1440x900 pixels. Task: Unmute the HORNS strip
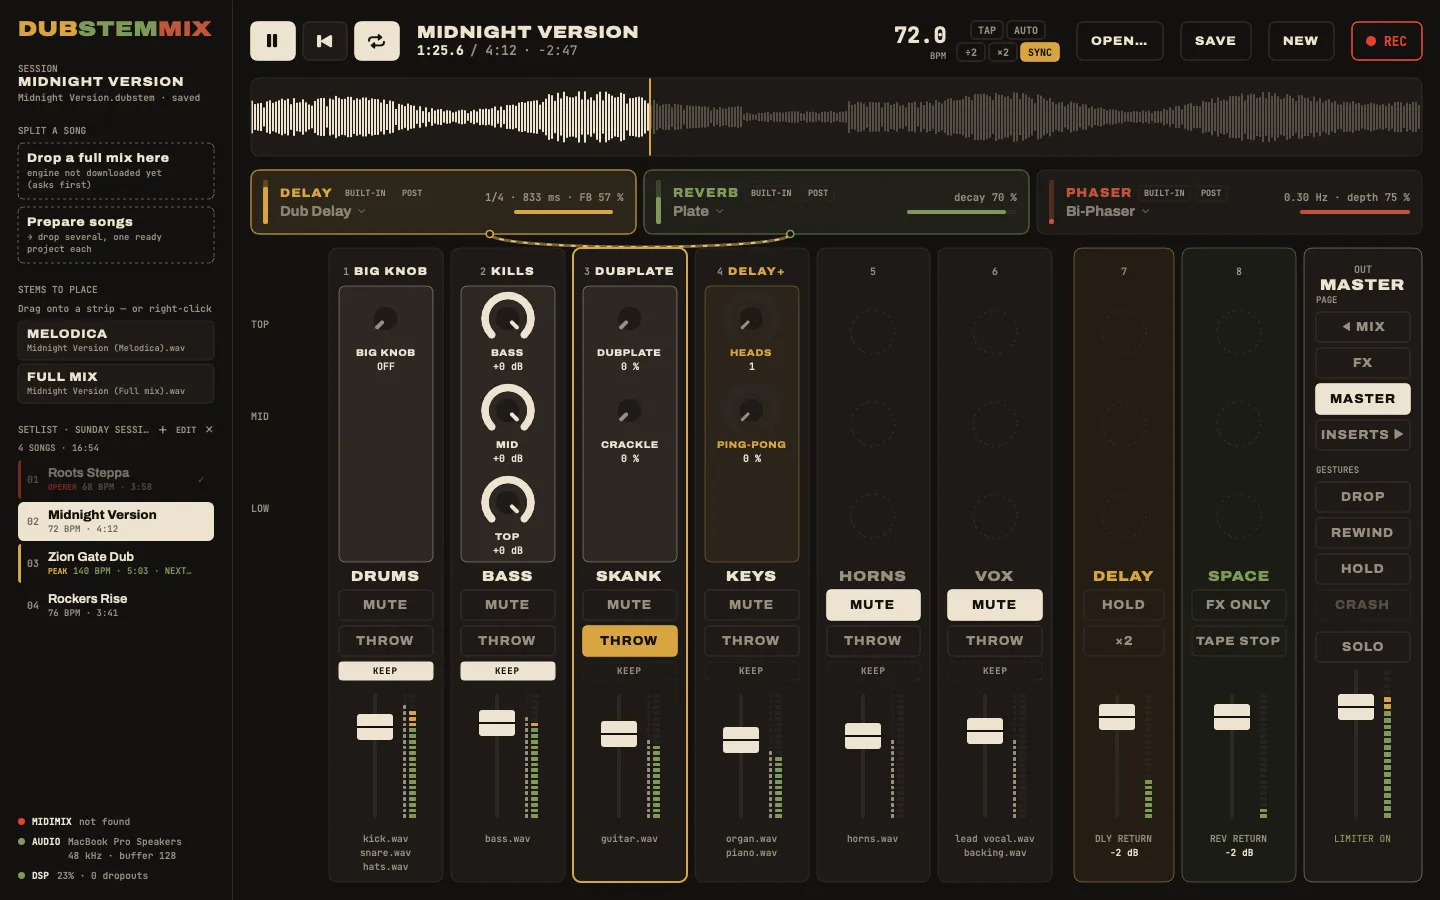872,605
